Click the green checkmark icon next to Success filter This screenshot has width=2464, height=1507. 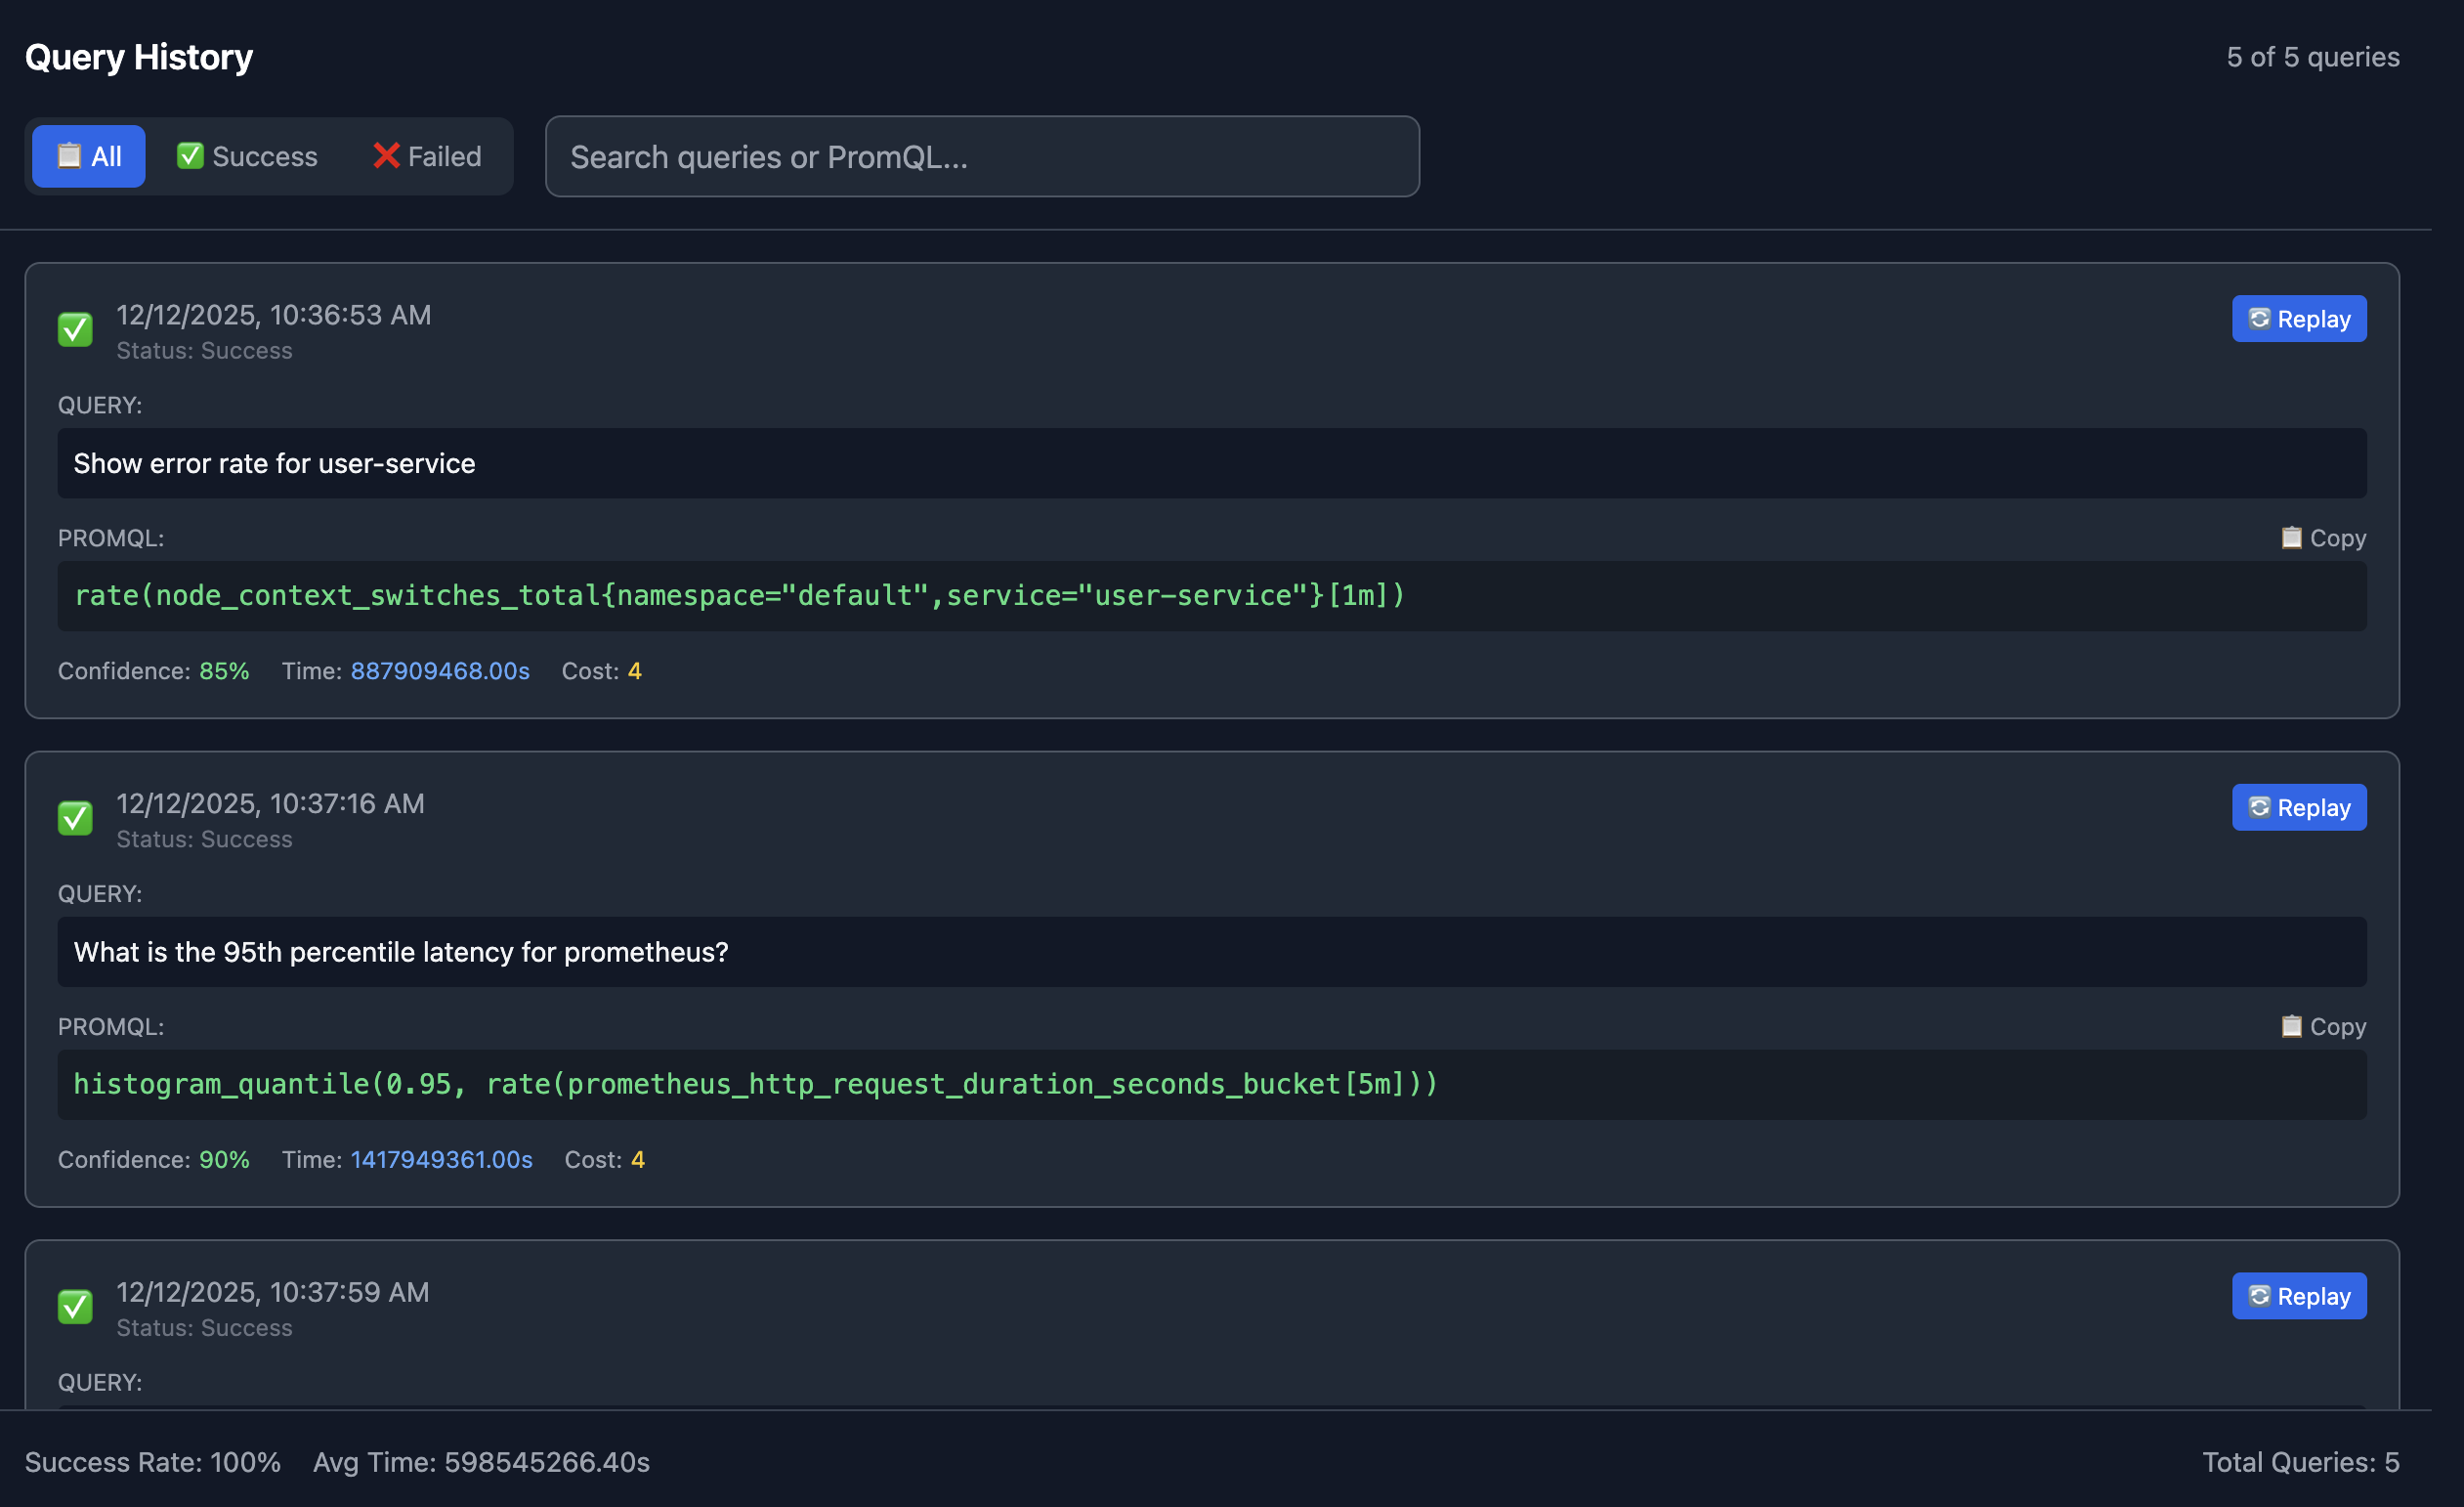(x=191, y=156)
